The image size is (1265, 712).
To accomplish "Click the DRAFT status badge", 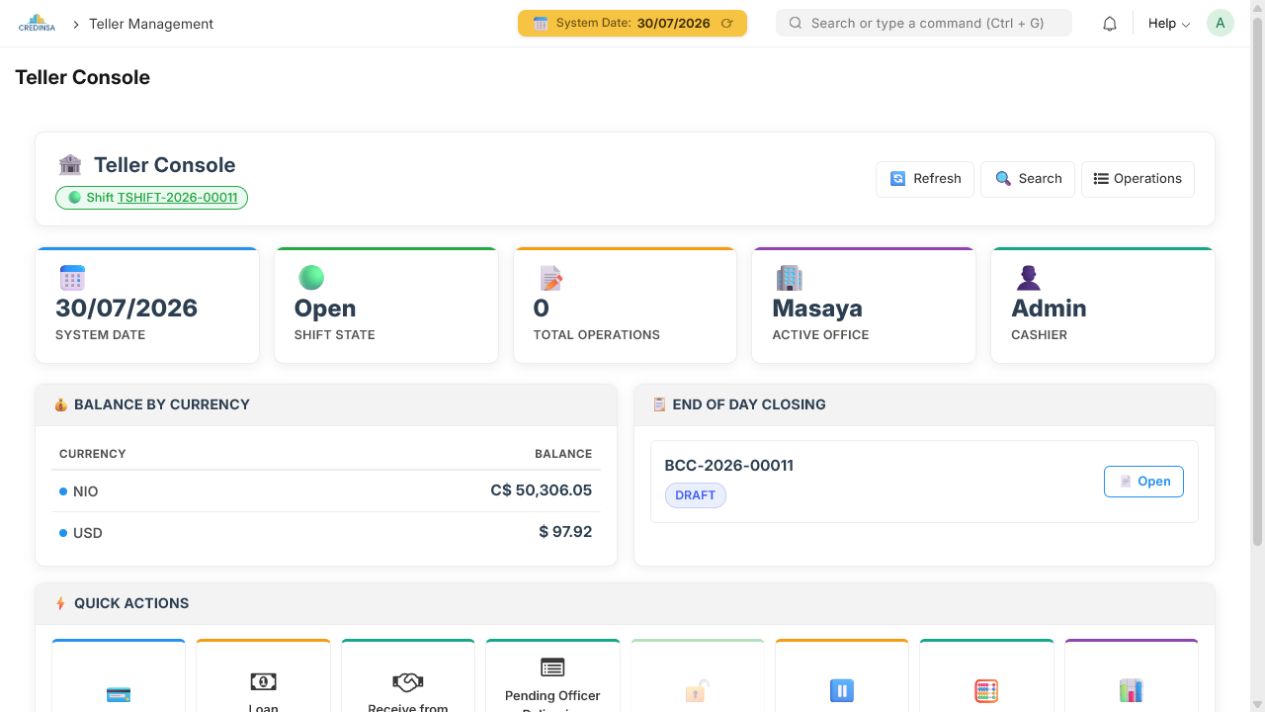I will (x=695, y=495).
